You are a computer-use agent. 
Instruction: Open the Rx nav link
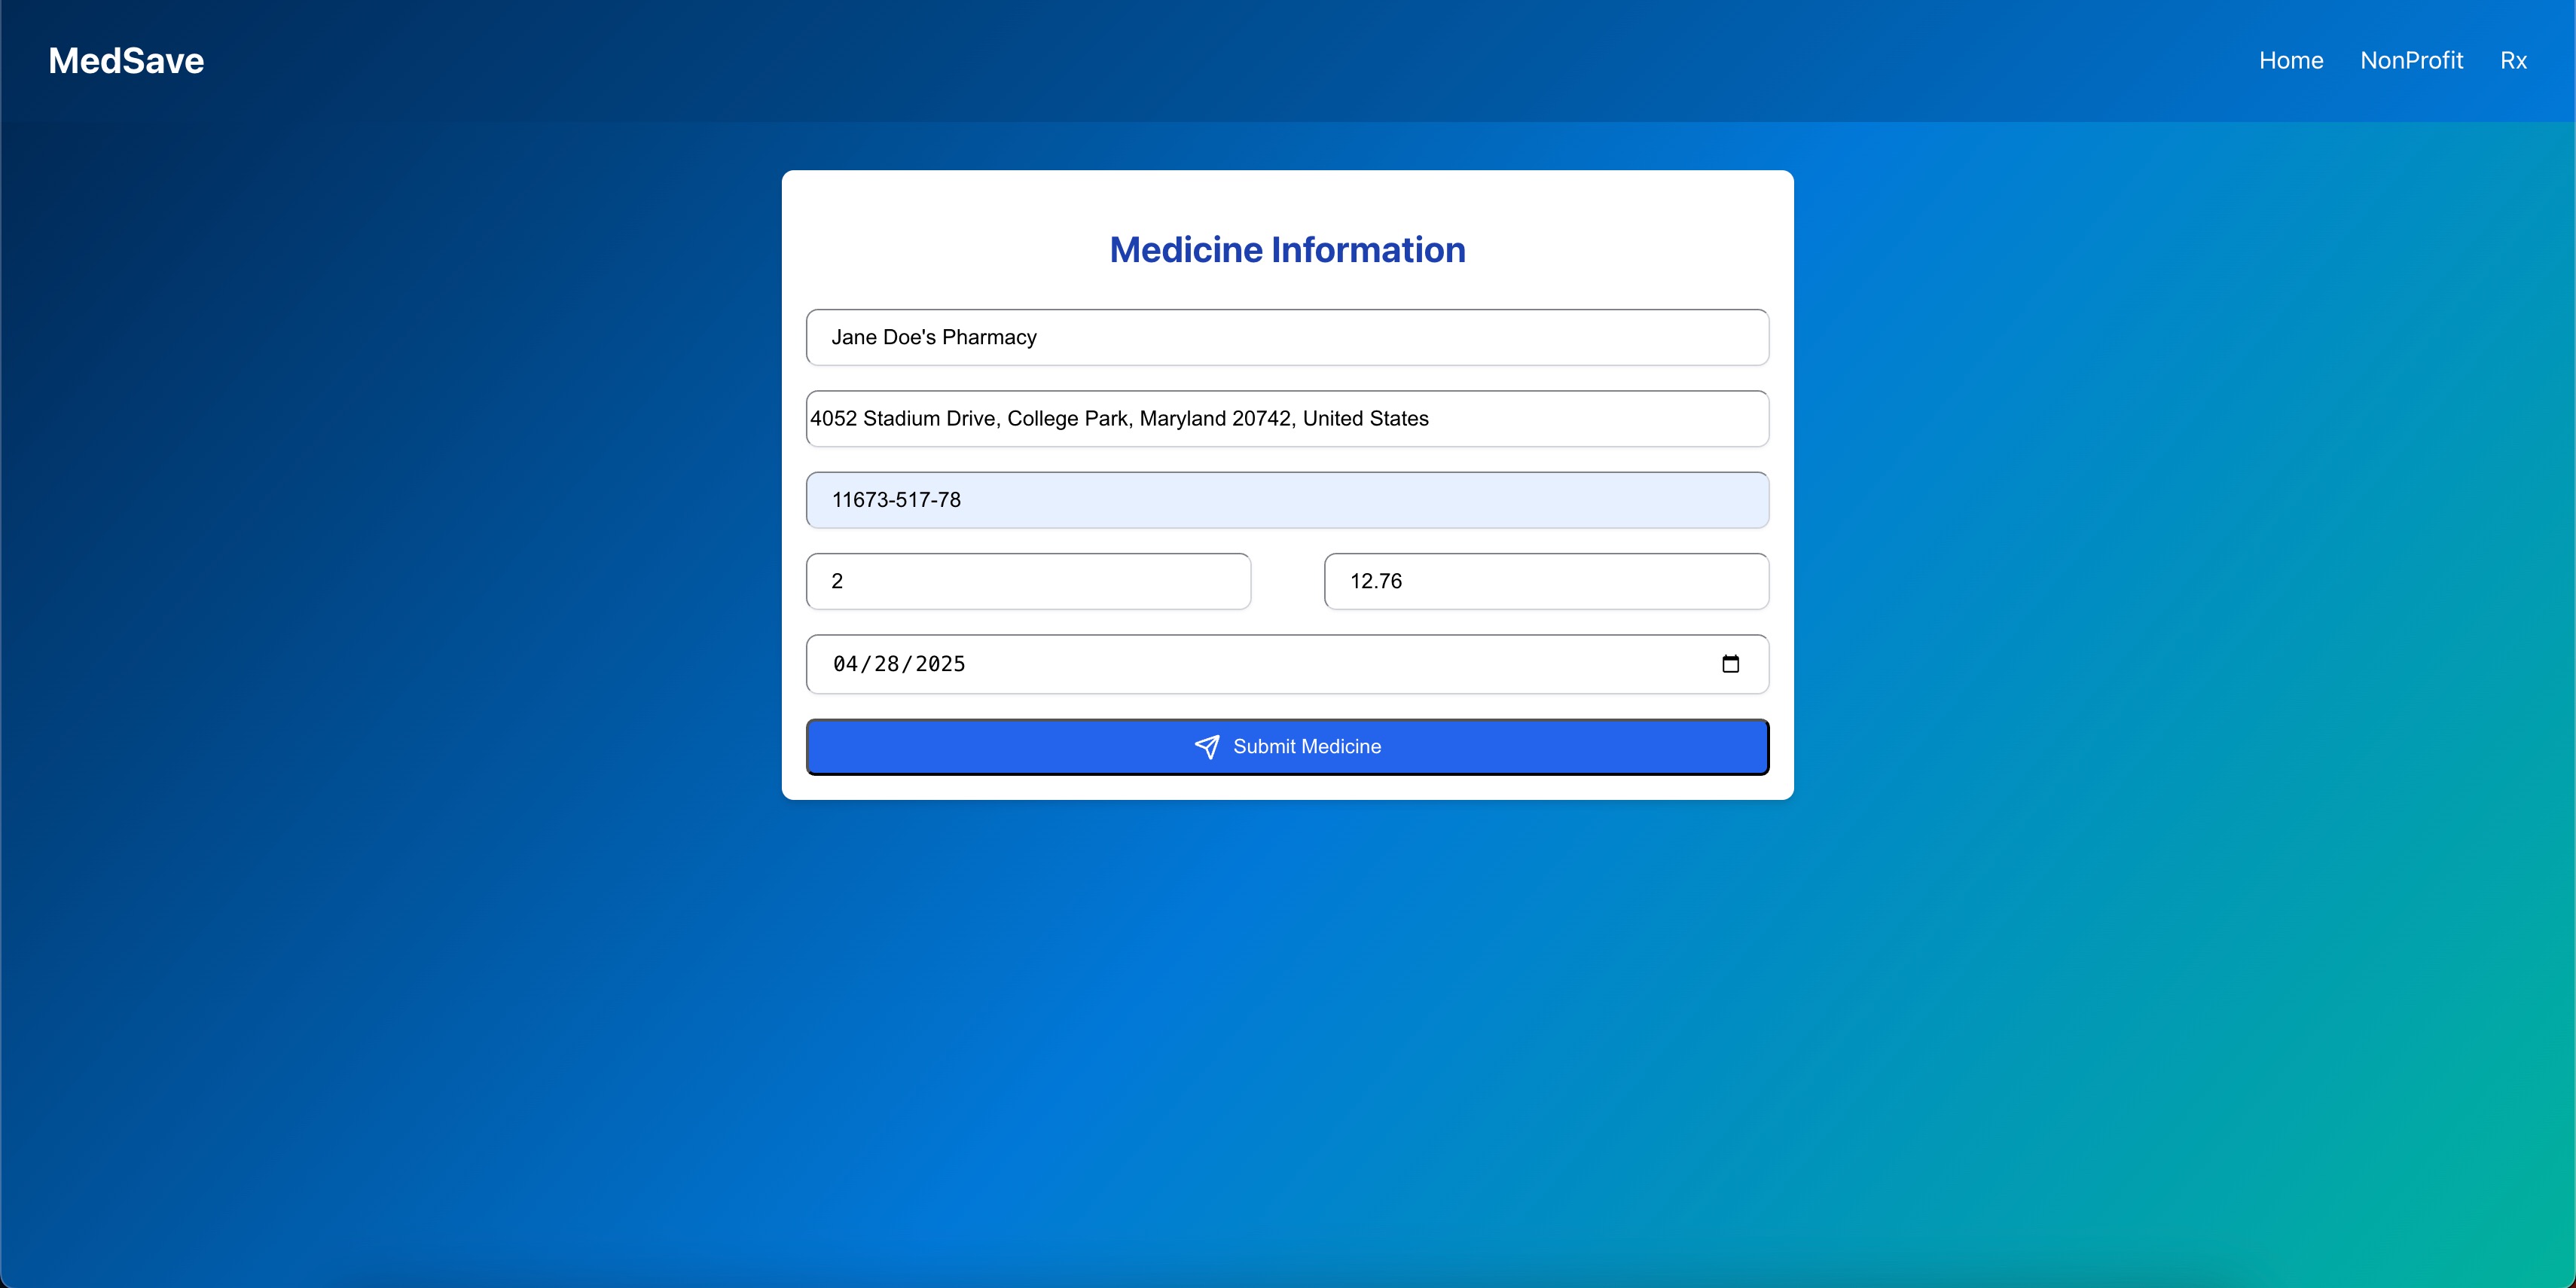point(2513,61)
